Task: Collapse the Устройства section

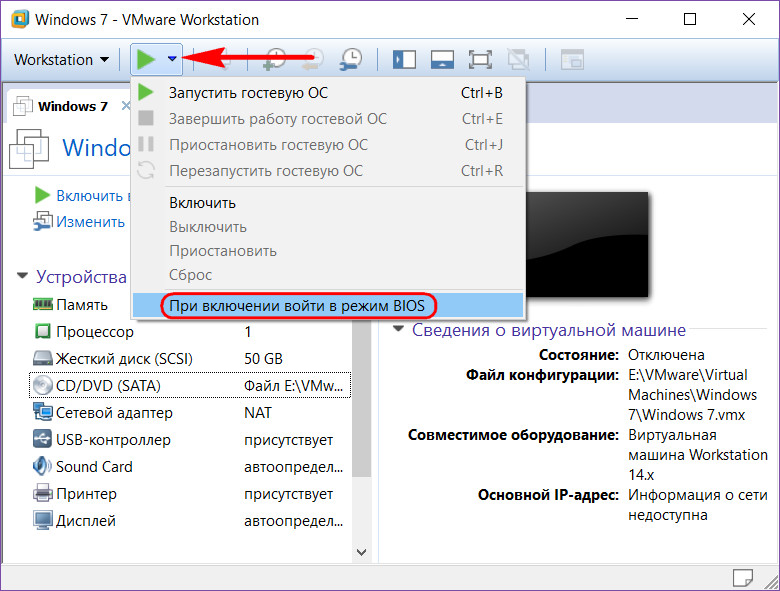Action: pos(22,276)
